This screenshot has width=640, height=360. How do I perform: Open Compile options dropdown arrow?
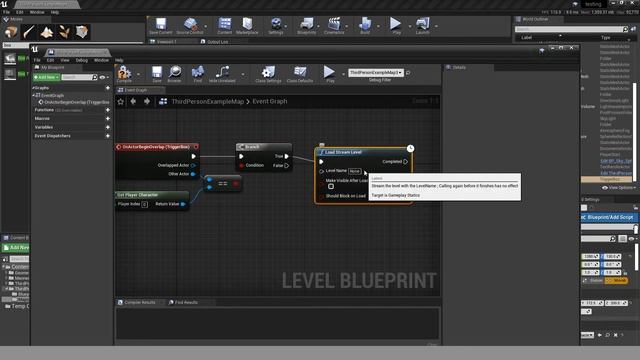pyautogui.click(x=138, y=74)
